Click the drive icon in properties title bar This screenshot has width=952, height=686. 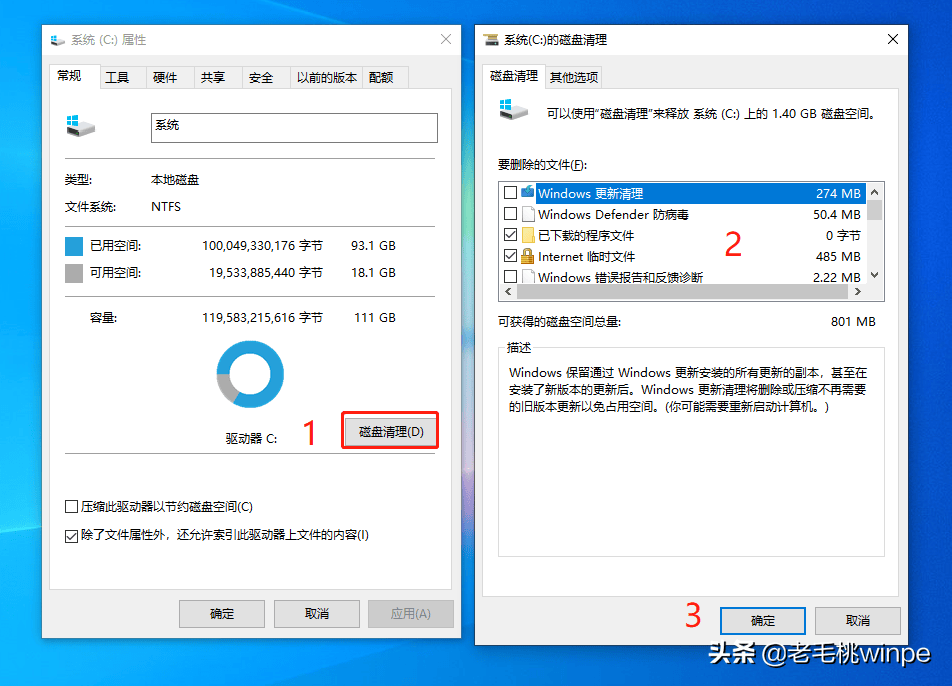[x=58, y=40]
